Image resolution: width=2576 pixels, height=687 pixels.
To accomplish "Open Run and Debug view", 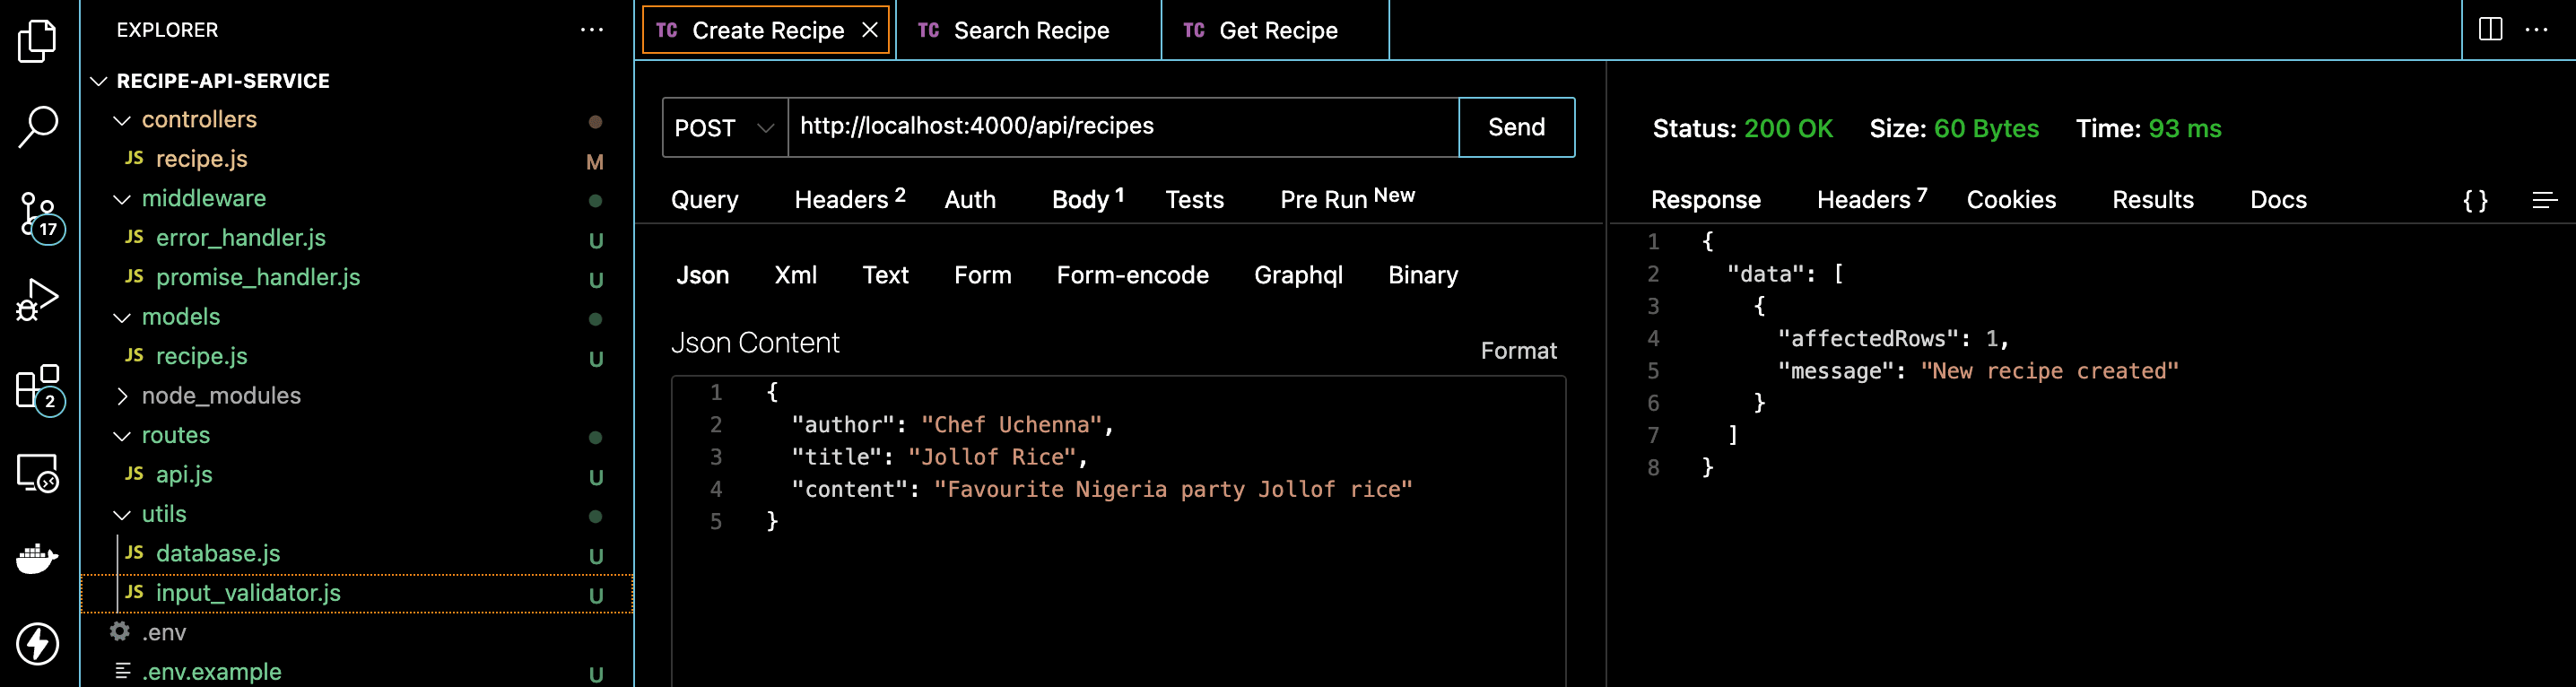I will [x=38, y=300].
